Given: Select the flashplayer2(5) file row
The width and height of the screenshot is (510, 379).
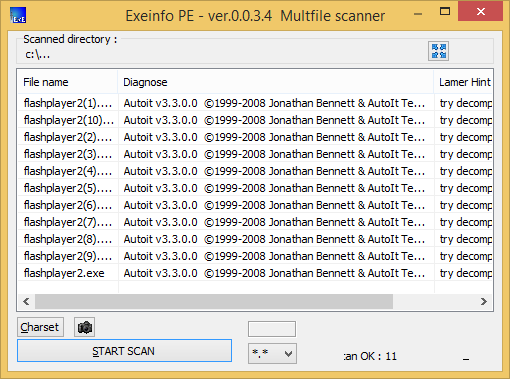Looking at the screenshot, I should pos(255,188).
